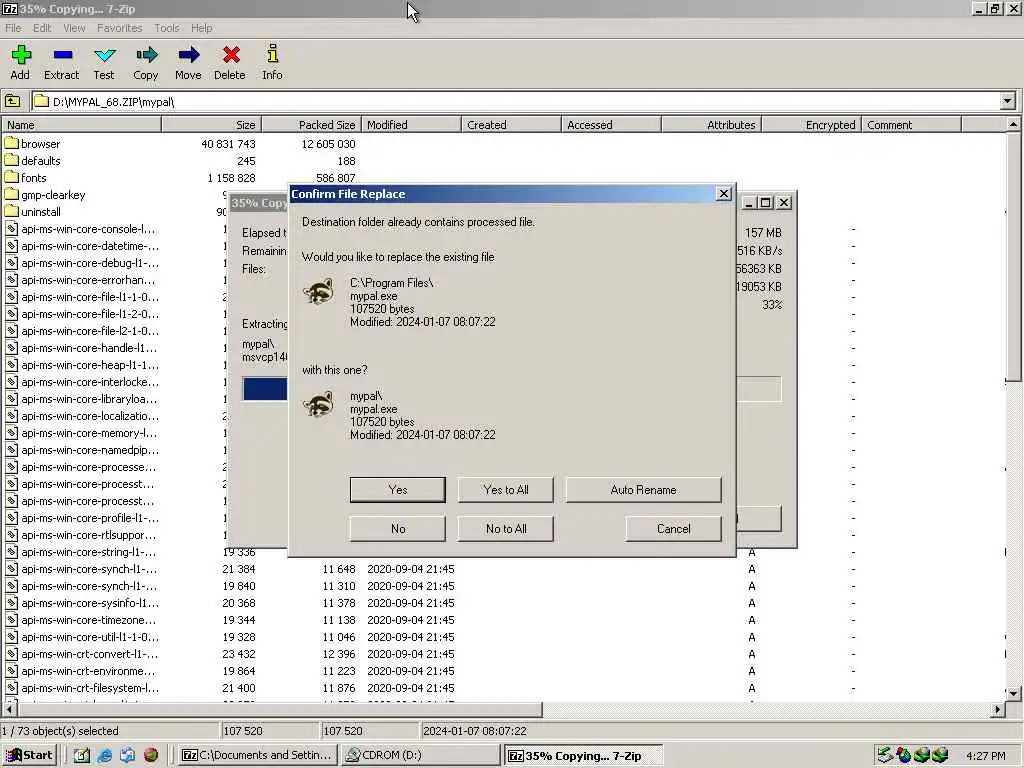Switch to the CDROM (D:) taskbar window
The image size is (1024, 768).
[421, 755]
